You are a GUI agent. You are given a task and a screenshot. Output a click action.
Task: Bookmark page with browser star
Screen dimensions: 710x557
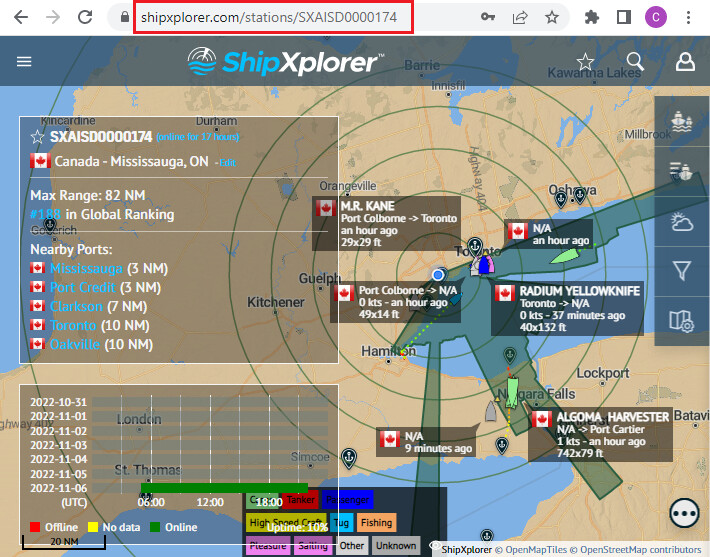tap(552, 17)
